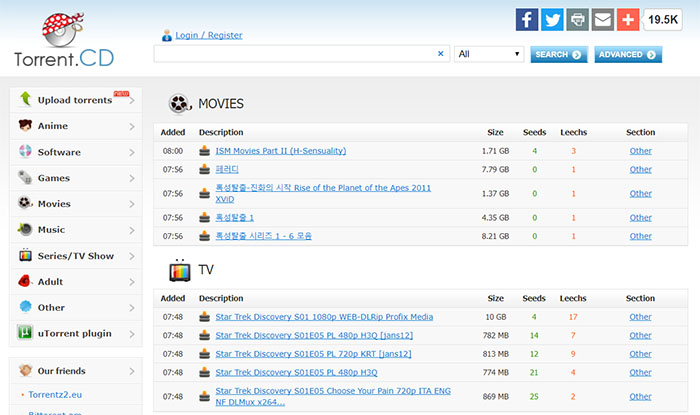This screenshot has height=415, width=700.
Task: Click the Torrent.CD logo
Action: [64, 40]
